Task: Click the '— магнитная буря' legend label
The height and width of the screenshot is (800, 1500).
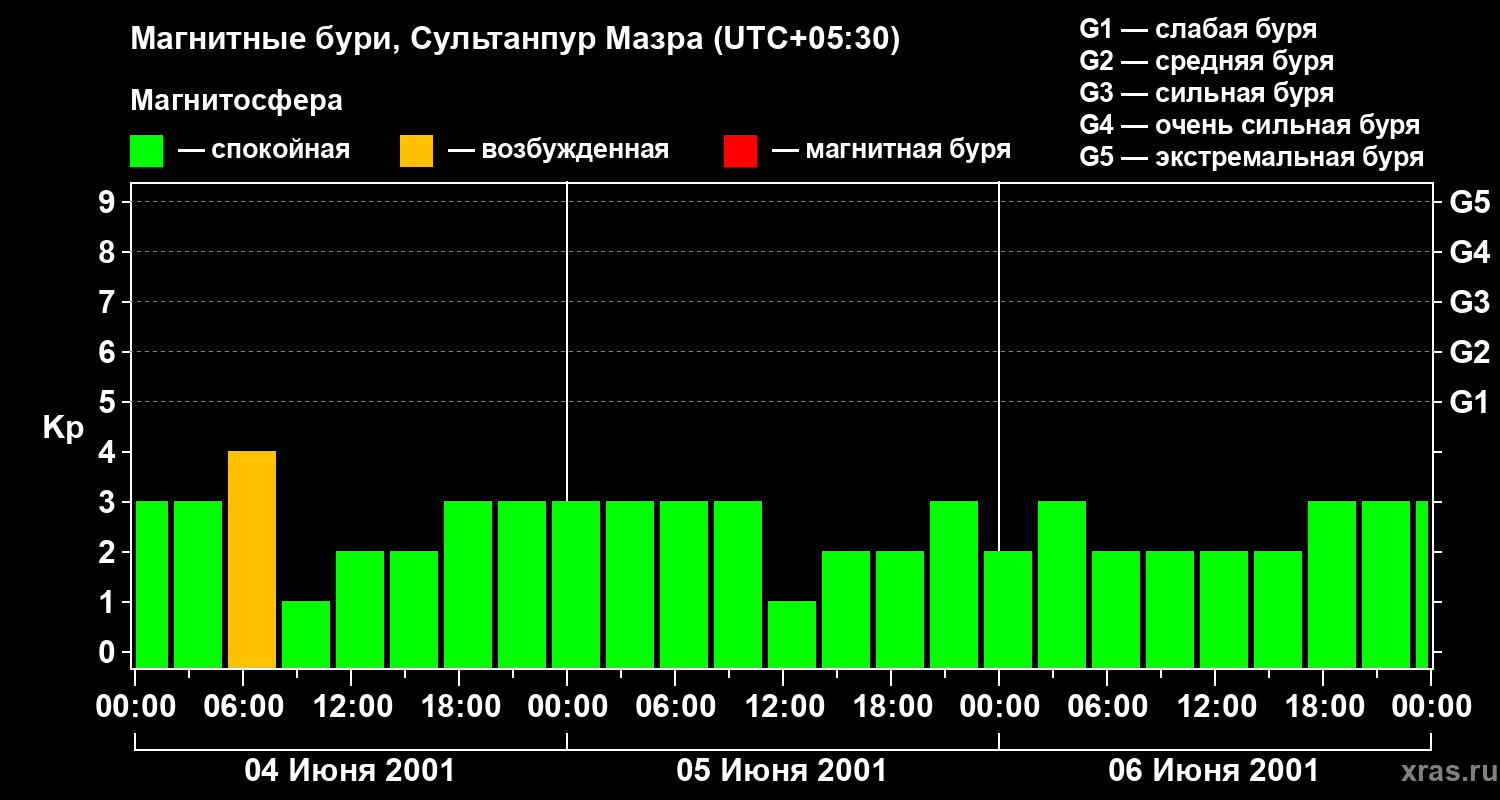Action: tap(892, 150)
